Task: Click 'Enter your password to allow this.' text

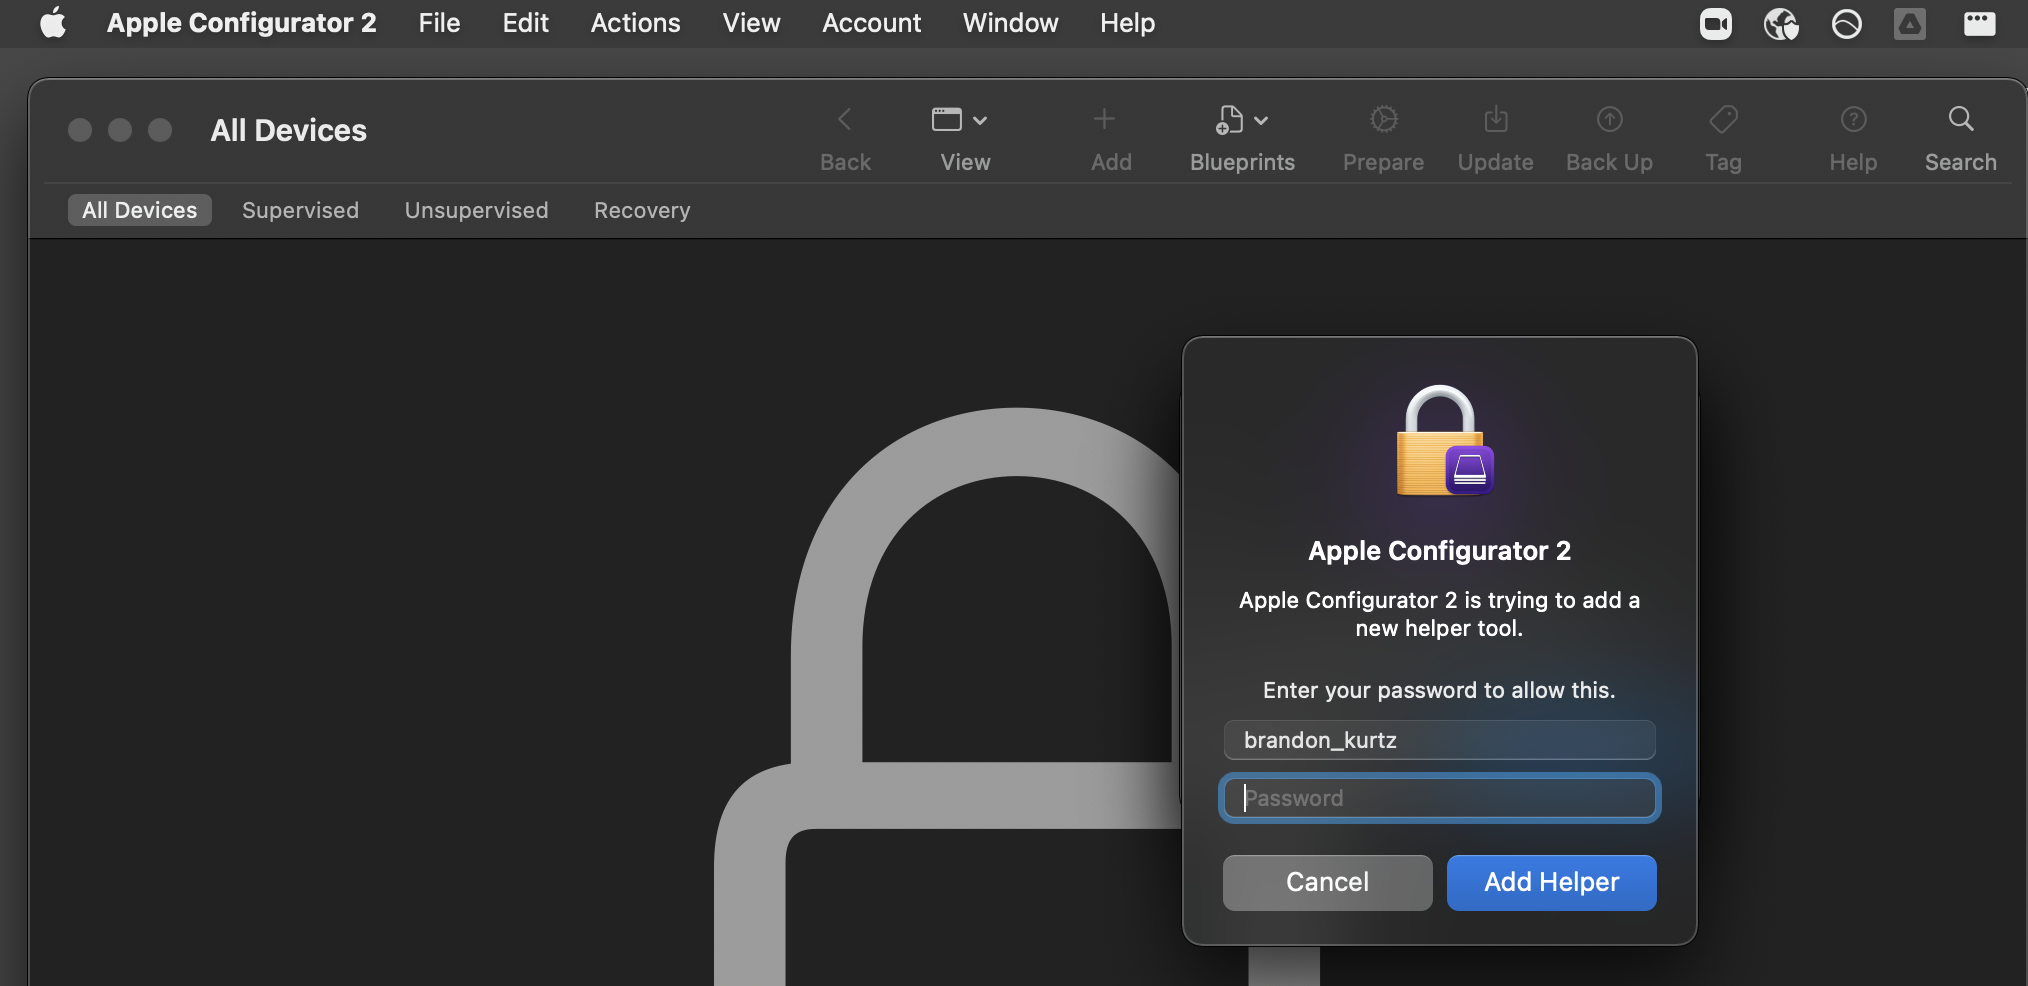Action: pos(1439,690)
